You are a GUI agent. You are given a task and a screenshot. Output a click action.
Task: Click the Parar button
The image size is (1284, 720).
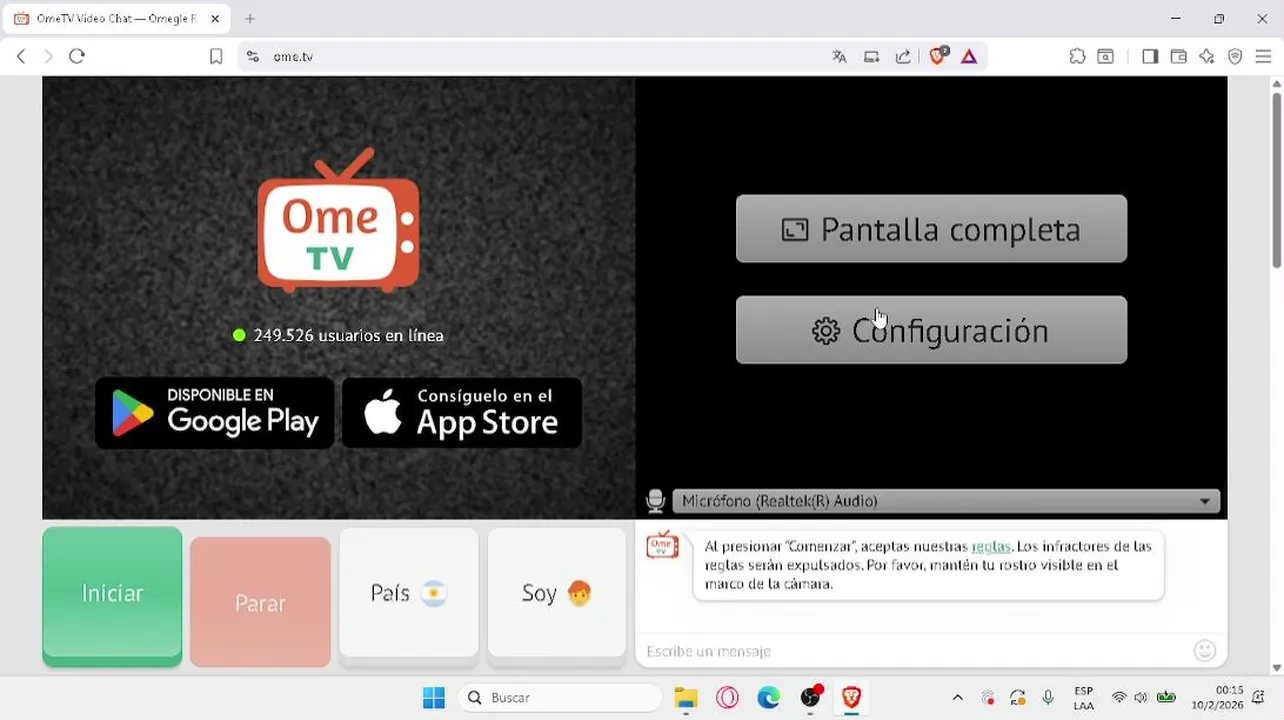[260, 603]
